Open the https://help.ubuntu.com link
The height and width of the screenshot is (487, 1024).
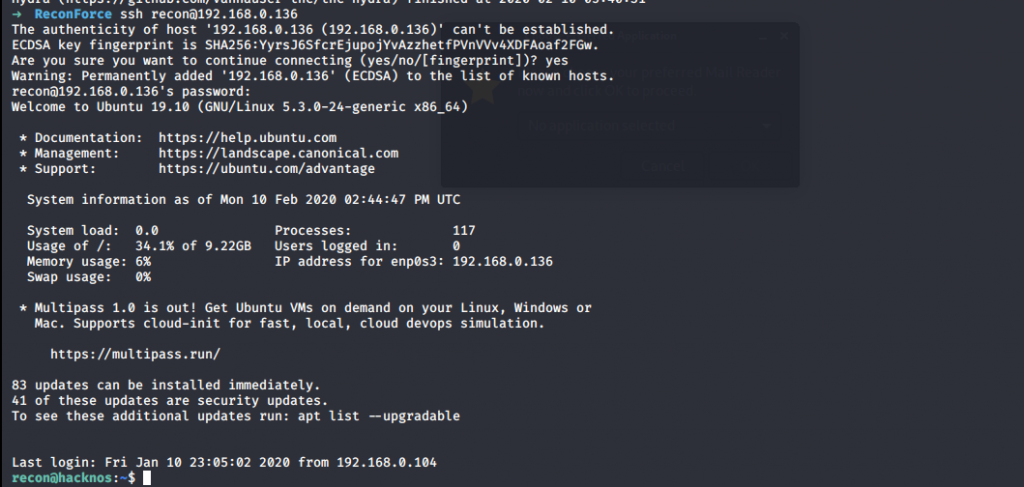(248, 138)
